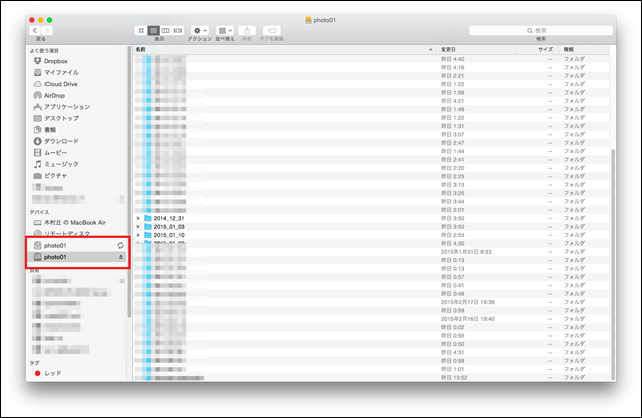
Task: Expand the 2014_12_31 folder triangle
Action: (x=138, y=218)
